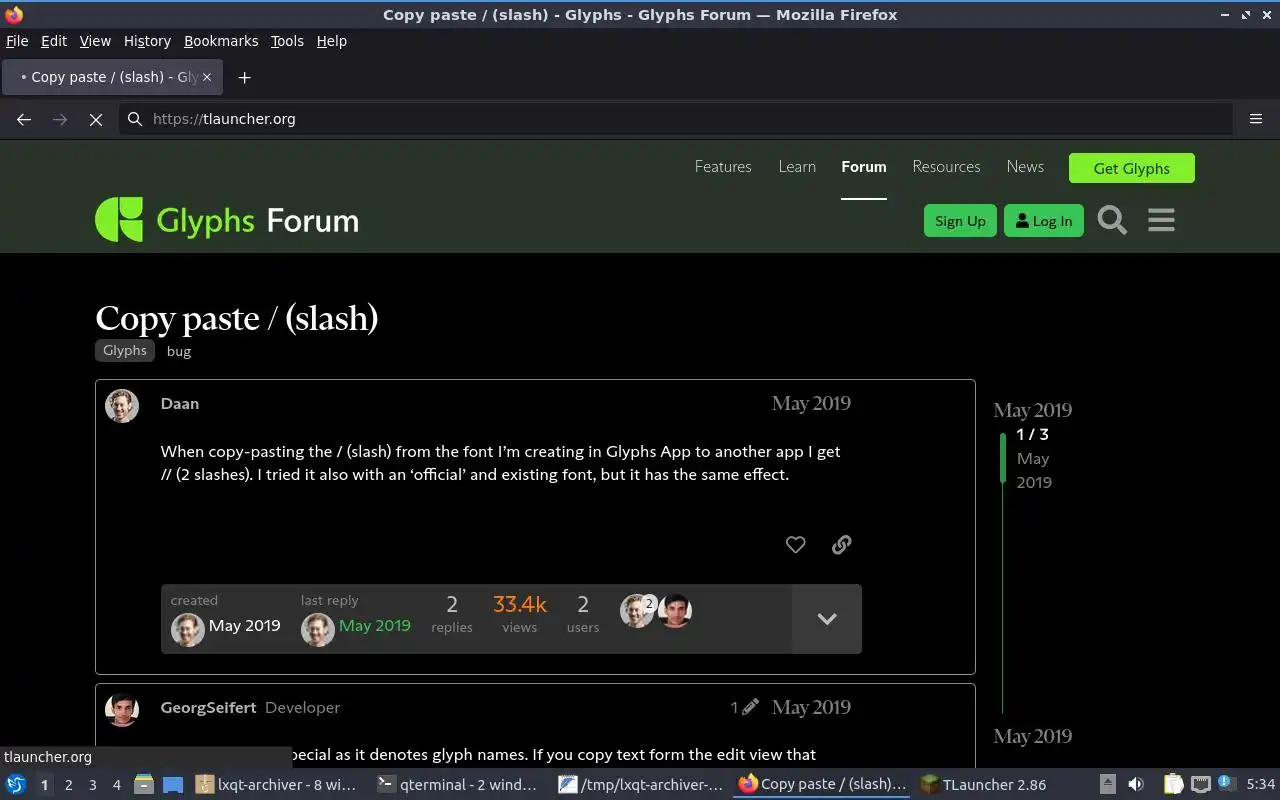1280x800 pixels.
Task: Click the Glyphs Forum logo
Action: point(227,220)
